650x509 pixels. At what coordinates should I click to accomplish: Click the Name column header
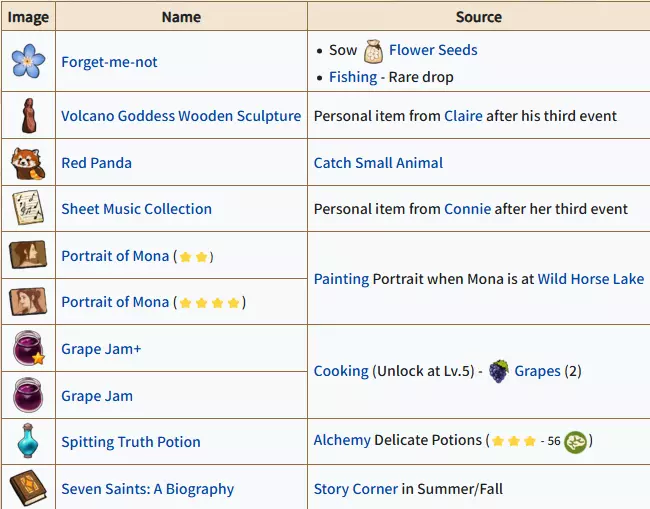click(x=181, y=17)
